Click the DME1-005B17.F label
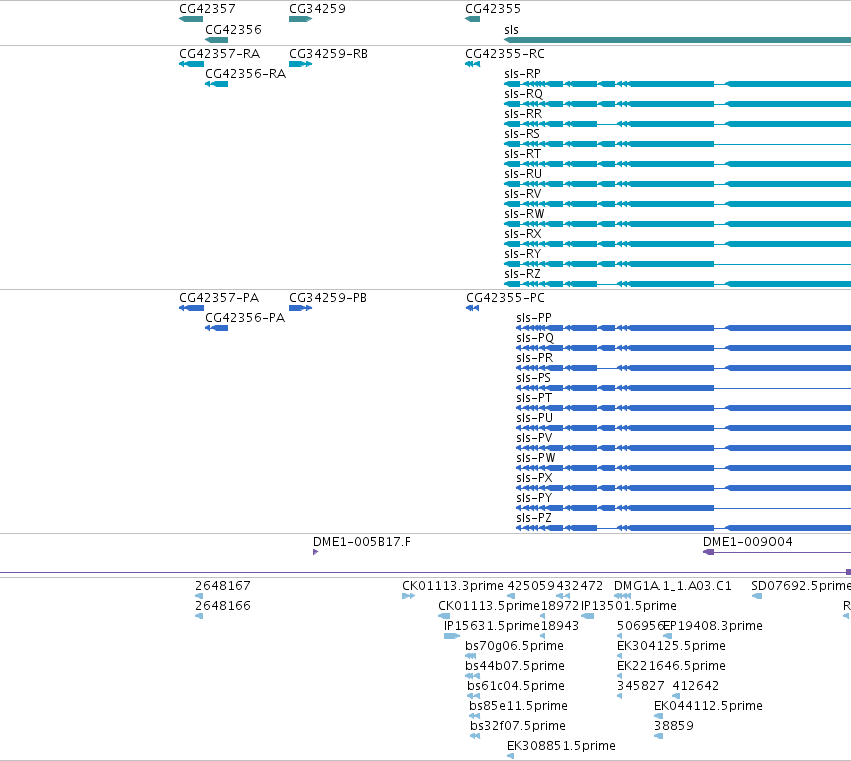The width and height of the screenshot is (851, 761). coord(361,542)
